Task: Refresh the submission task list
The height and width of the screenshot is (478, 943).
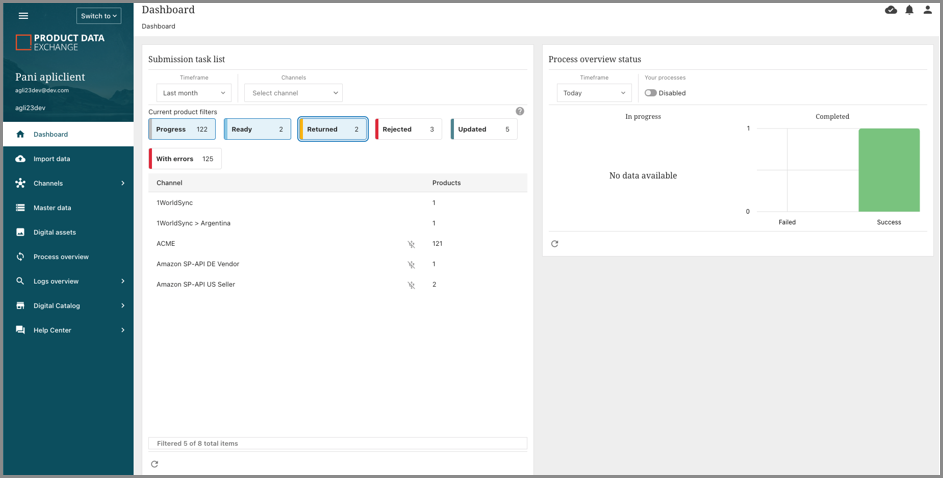Action: (155, 464)
